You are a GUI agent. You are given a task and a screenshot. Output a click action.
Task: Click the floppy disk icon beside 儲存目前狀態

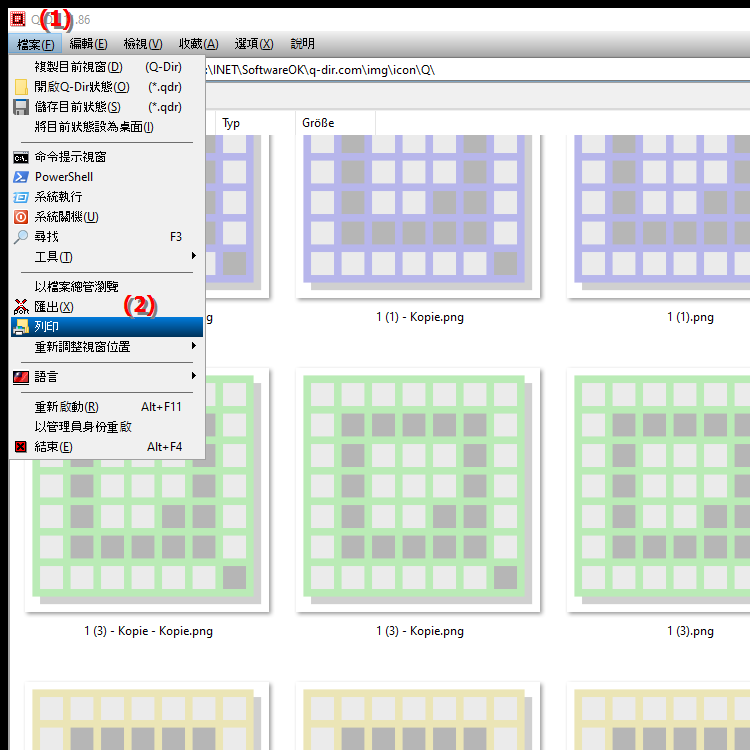(x=21, y=107)
